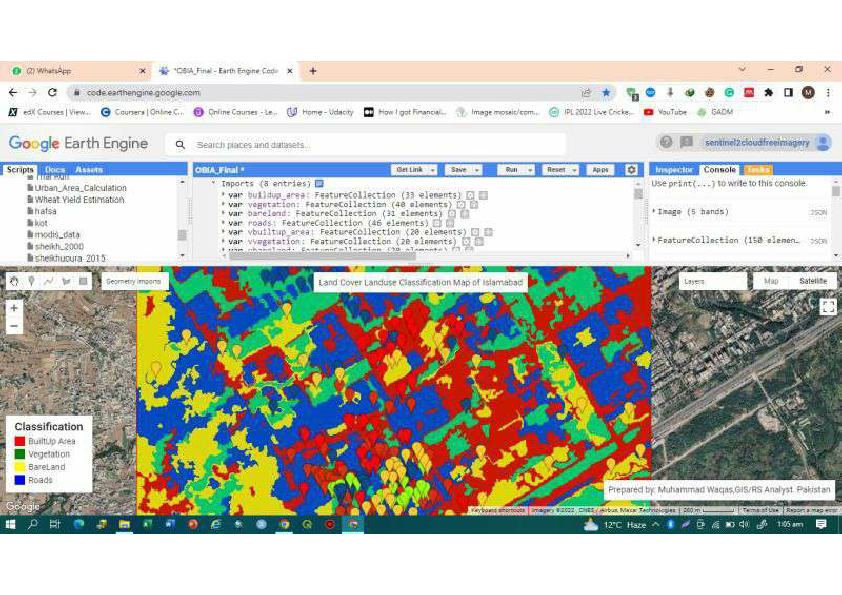
Task: Click the code editor horizontal scrollbar
Action: click(322, 256)
